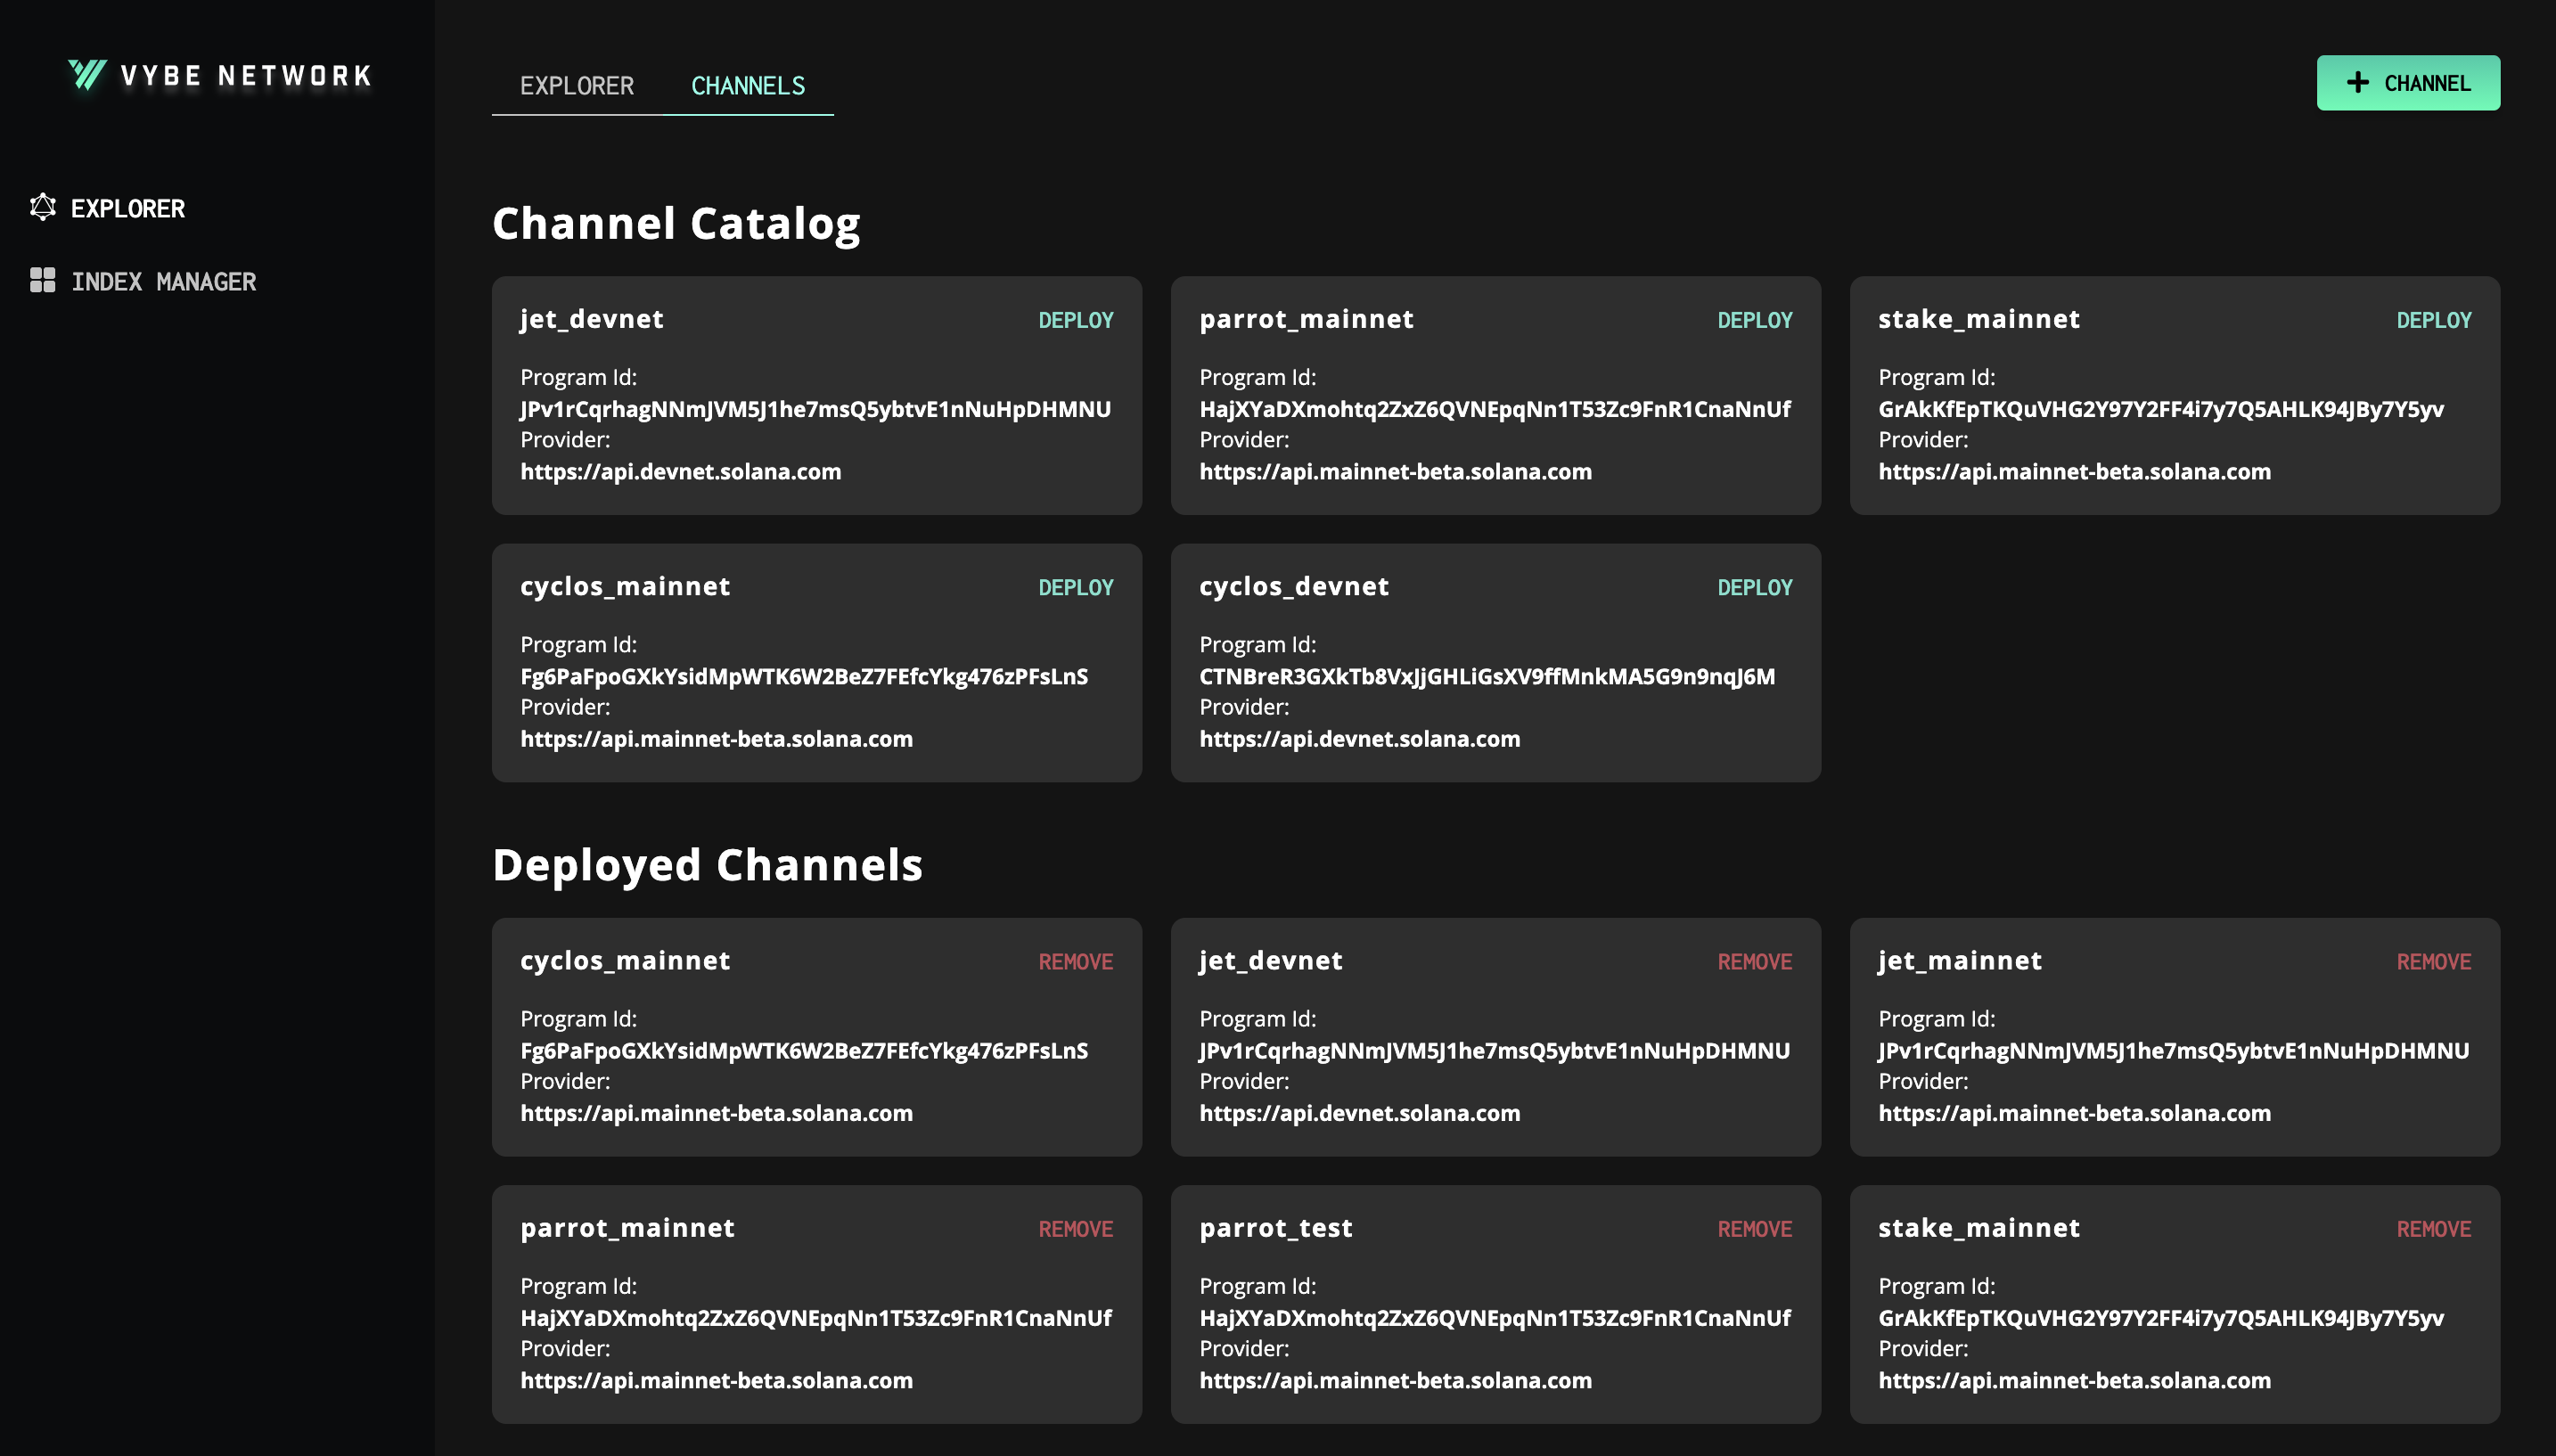
Task: Click the Explorer sidebar icon
Action: click(x=43, y=207)
